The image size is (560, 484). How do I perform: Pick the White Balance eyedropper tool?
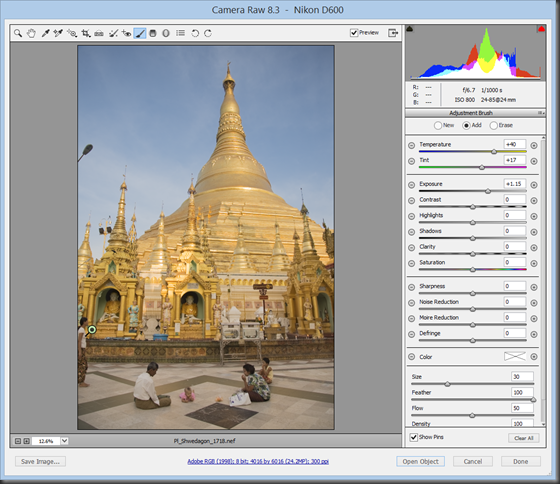click(45, 33)
